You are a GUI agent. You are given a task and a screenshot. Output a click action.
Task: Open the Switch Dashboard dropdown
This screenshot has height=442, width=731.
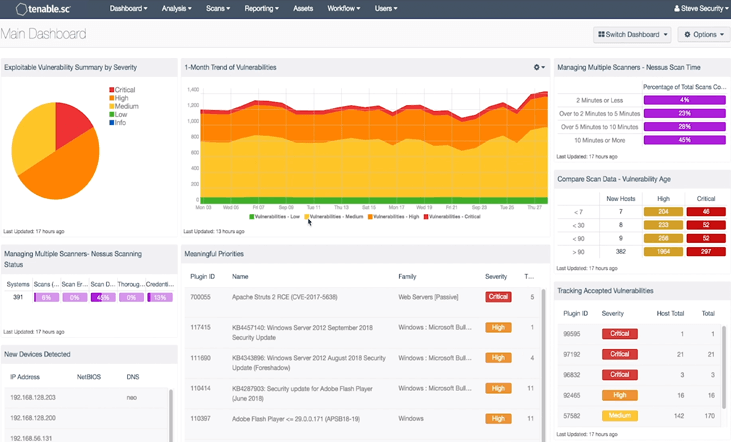coord(632,35)
